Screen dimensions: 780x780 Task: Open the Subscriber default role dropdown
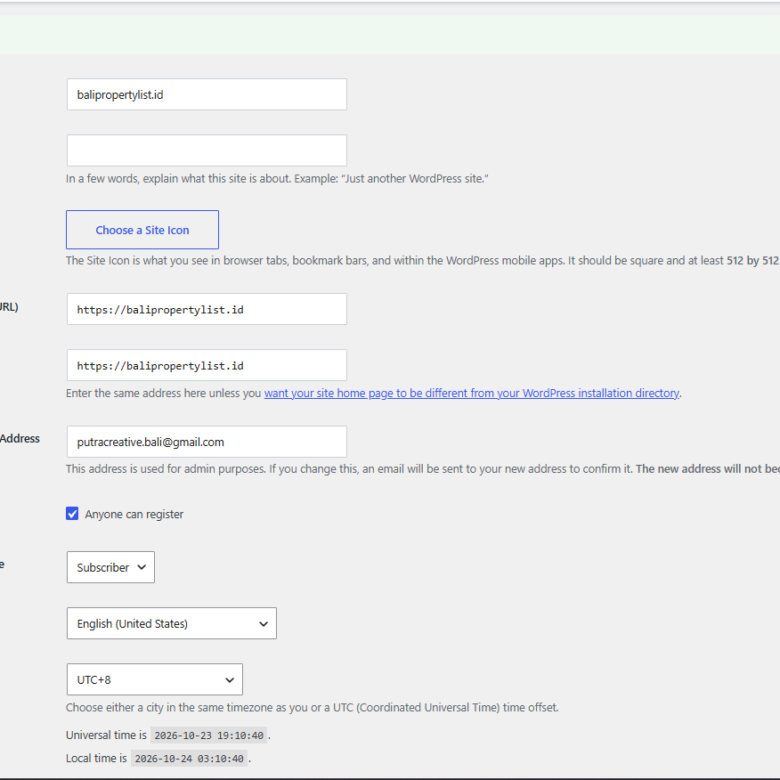[110, 567]
